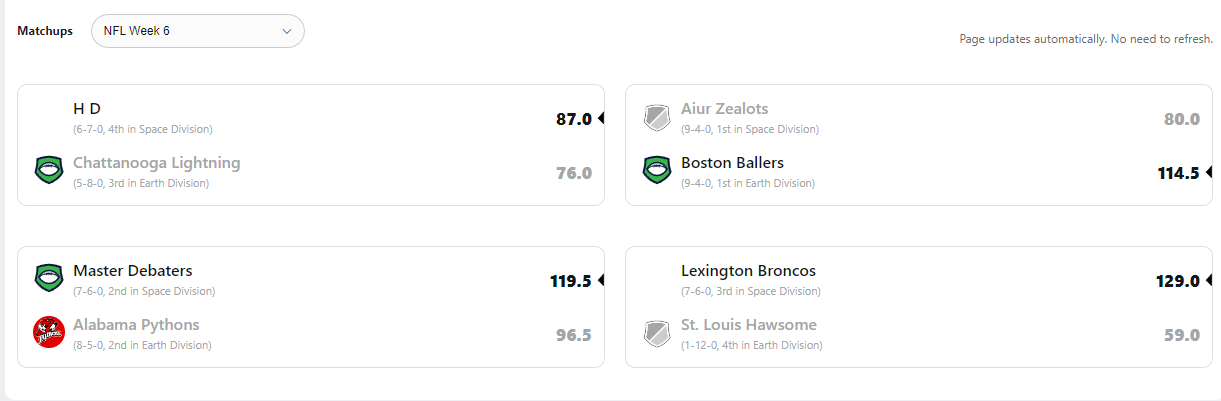Click the Aiur Zealots shield logo
The height and width of the screenshot is (401, 1221).
tap(657, 117)
